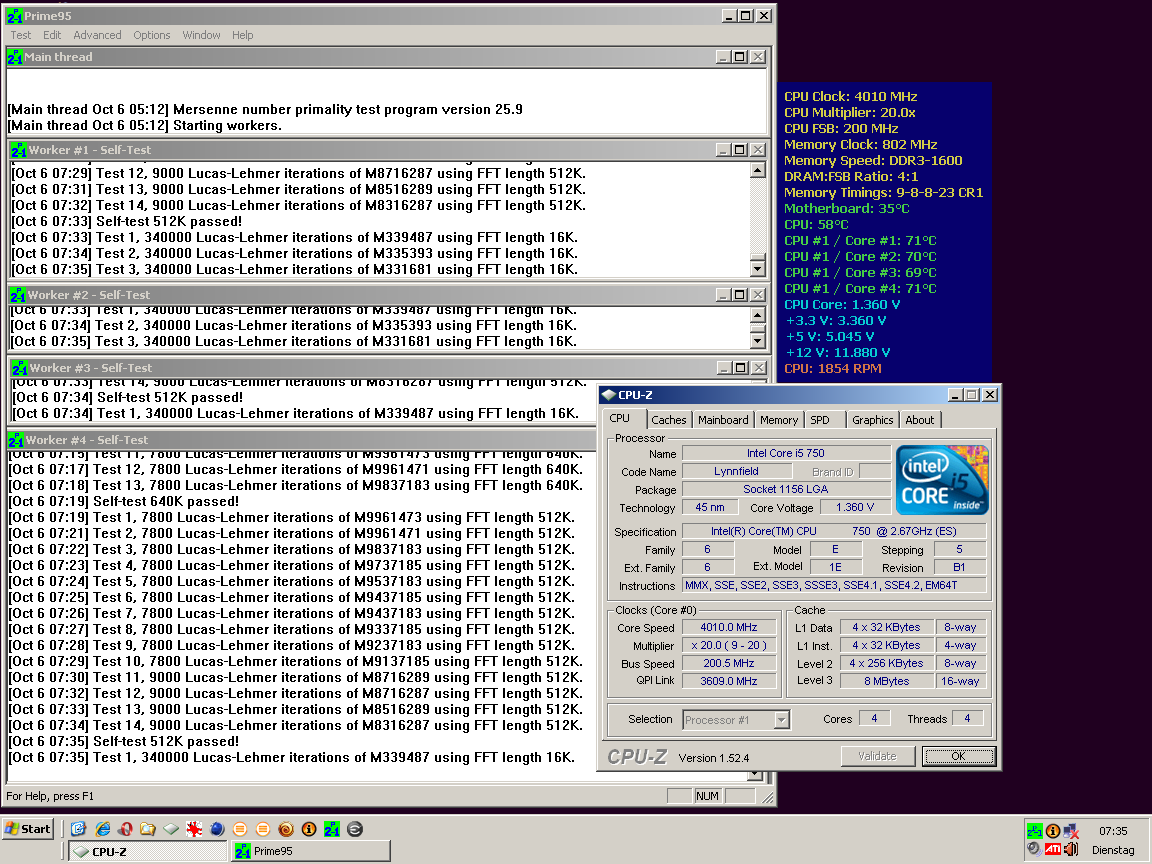Open the Windows Start menu
Screen dimensions: 1152x864
tap(28, 829)
